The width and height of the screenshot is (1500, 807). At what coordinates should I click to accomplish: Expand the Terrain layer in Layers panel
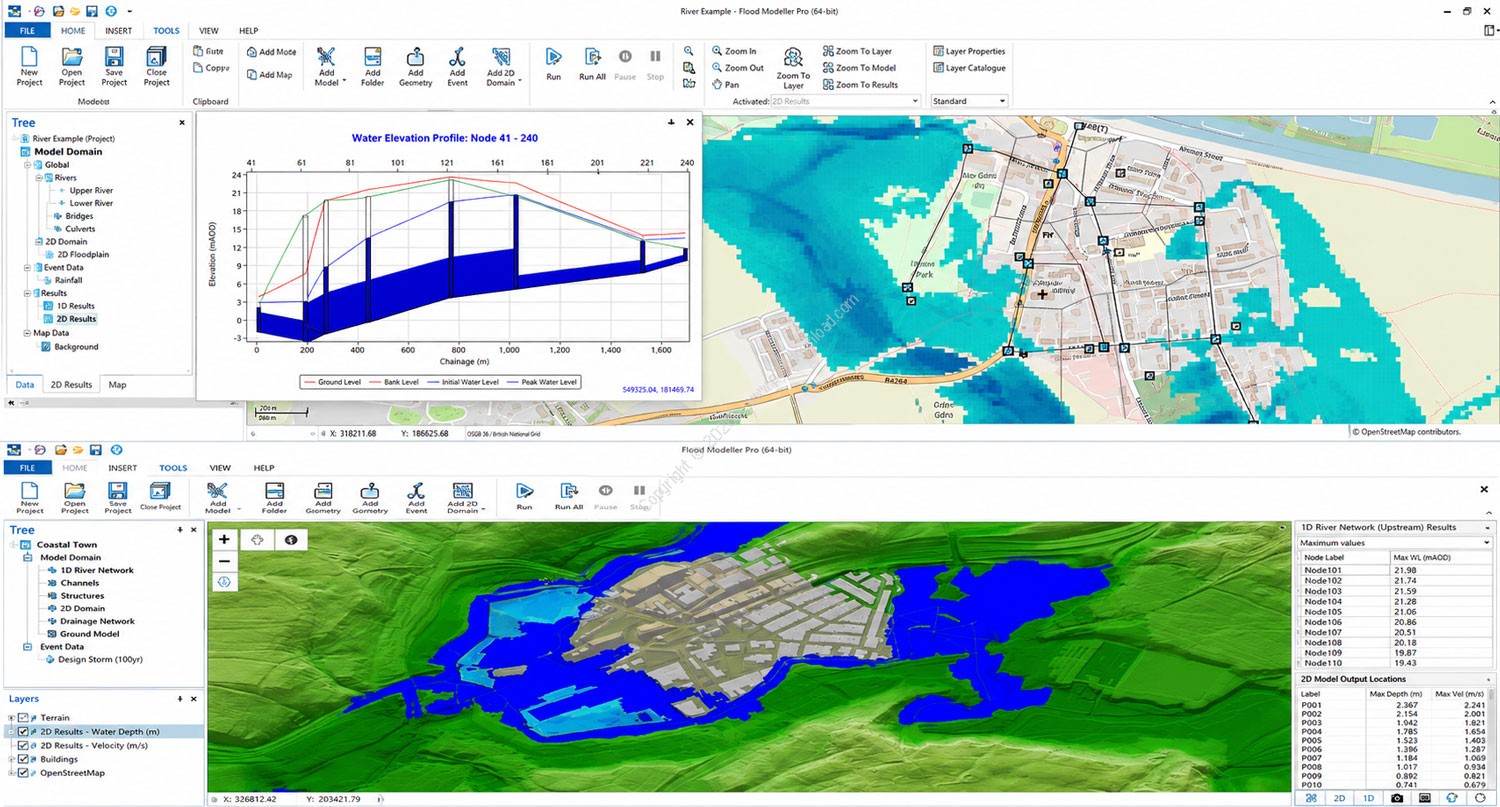(x=11, y=718)
